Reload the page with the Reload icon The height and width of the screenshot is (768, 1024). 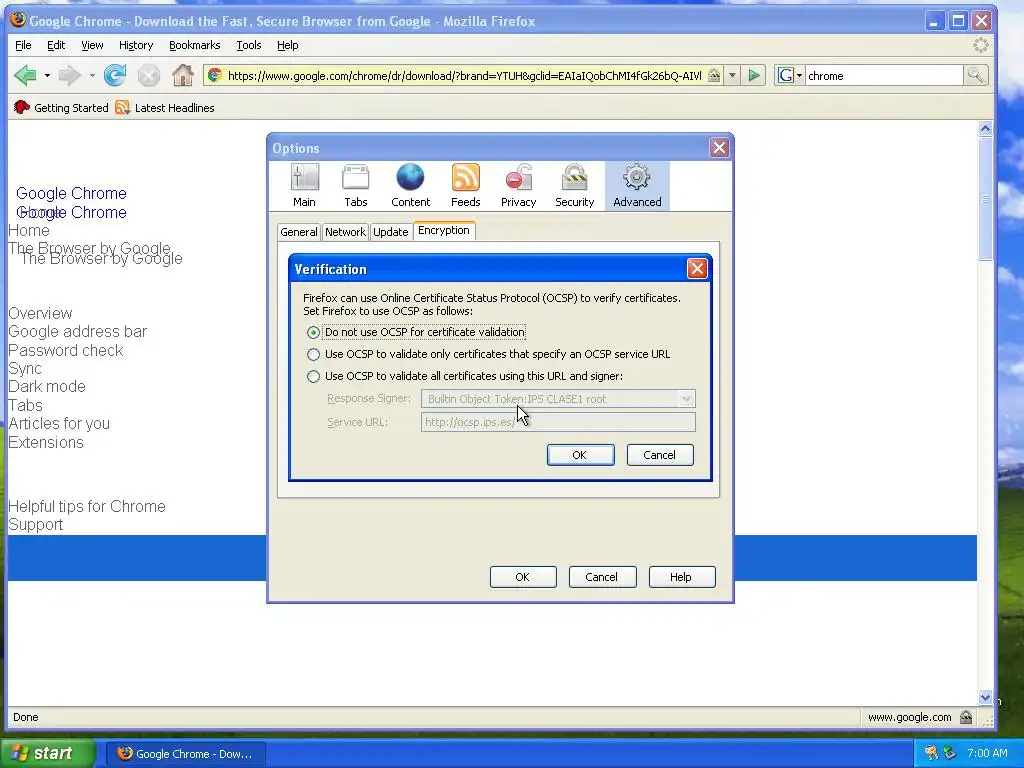(115, 76)
